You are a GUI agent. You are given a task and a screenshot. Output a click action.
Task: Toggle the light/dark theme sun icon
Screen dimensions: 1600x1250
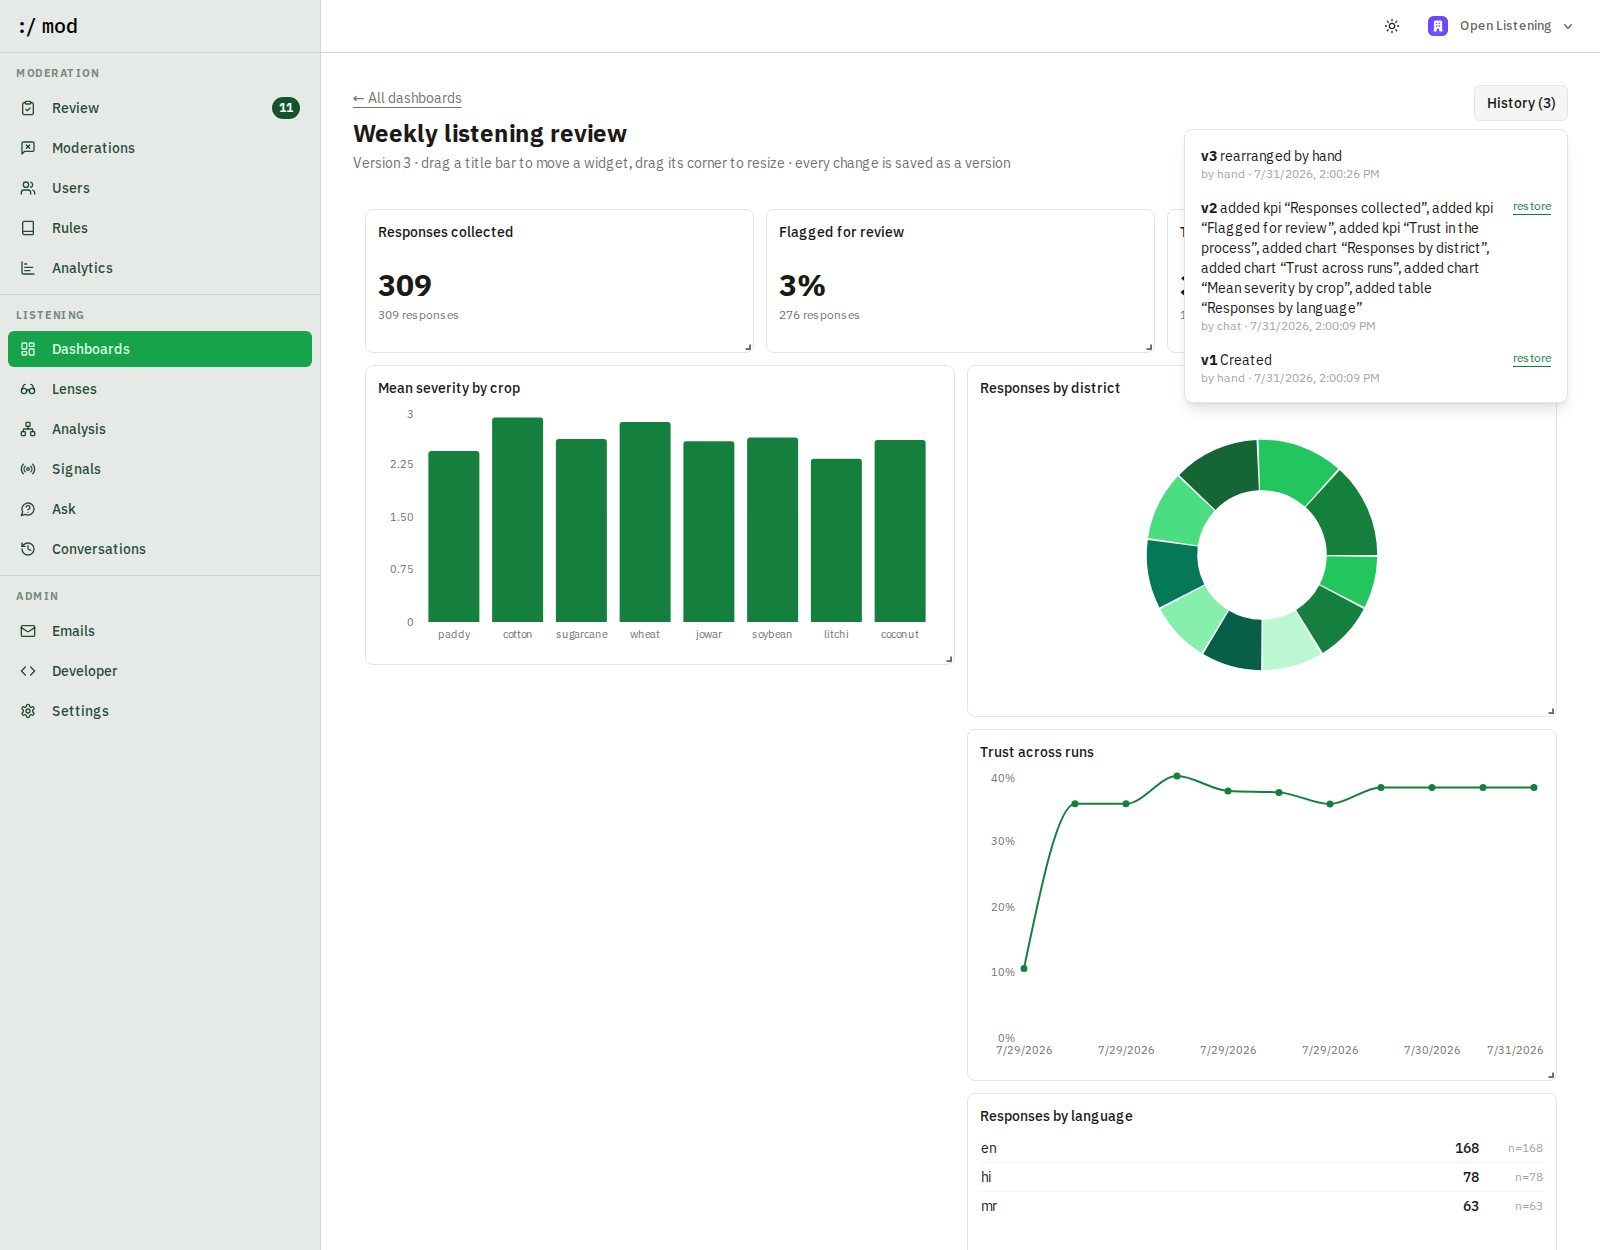point(1392,26)
